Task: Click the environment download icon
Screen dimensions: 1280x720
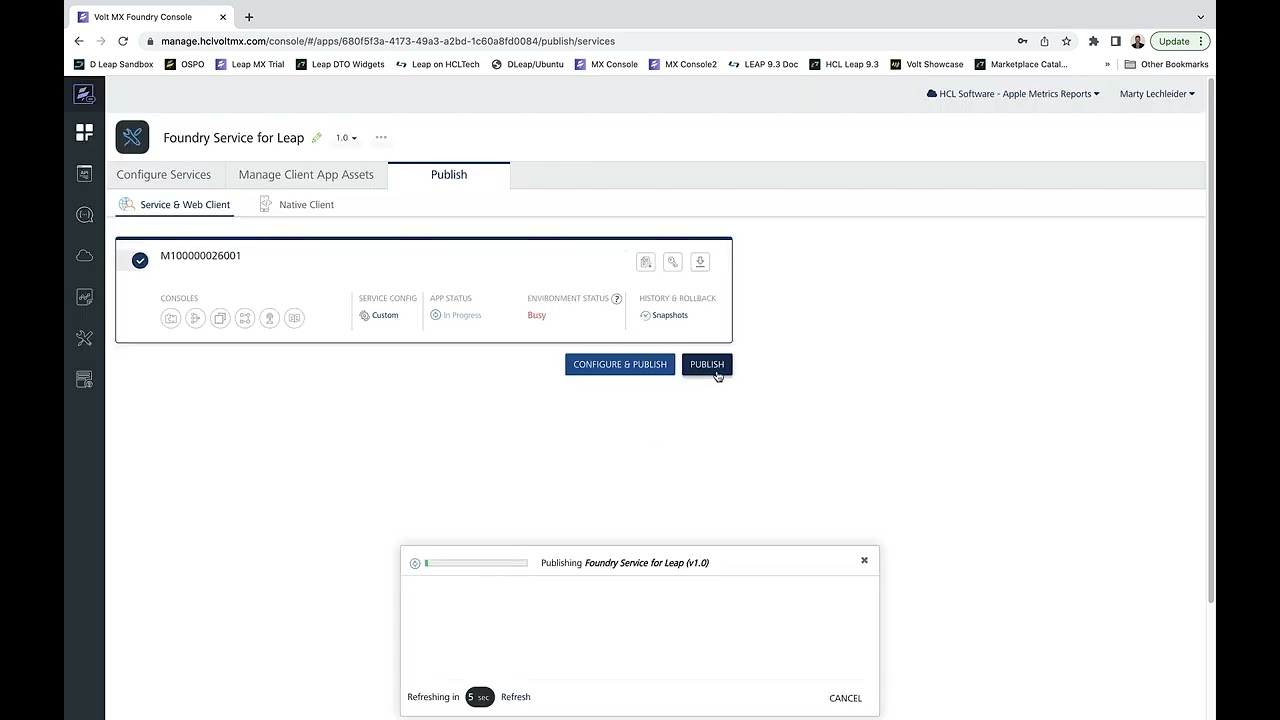Action: pyautogui.click(x=700, y=262)
